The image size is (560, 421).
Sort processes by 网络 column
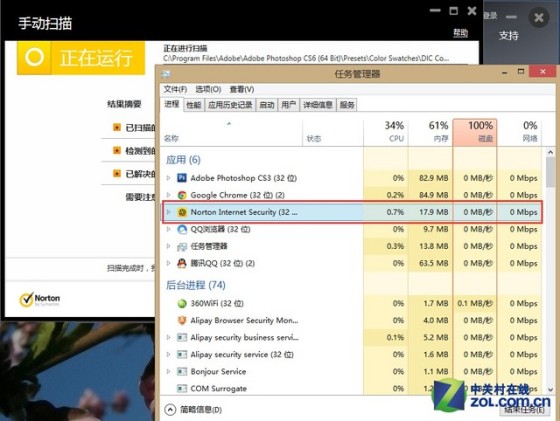pyautogui.click(x=519, y=132)
